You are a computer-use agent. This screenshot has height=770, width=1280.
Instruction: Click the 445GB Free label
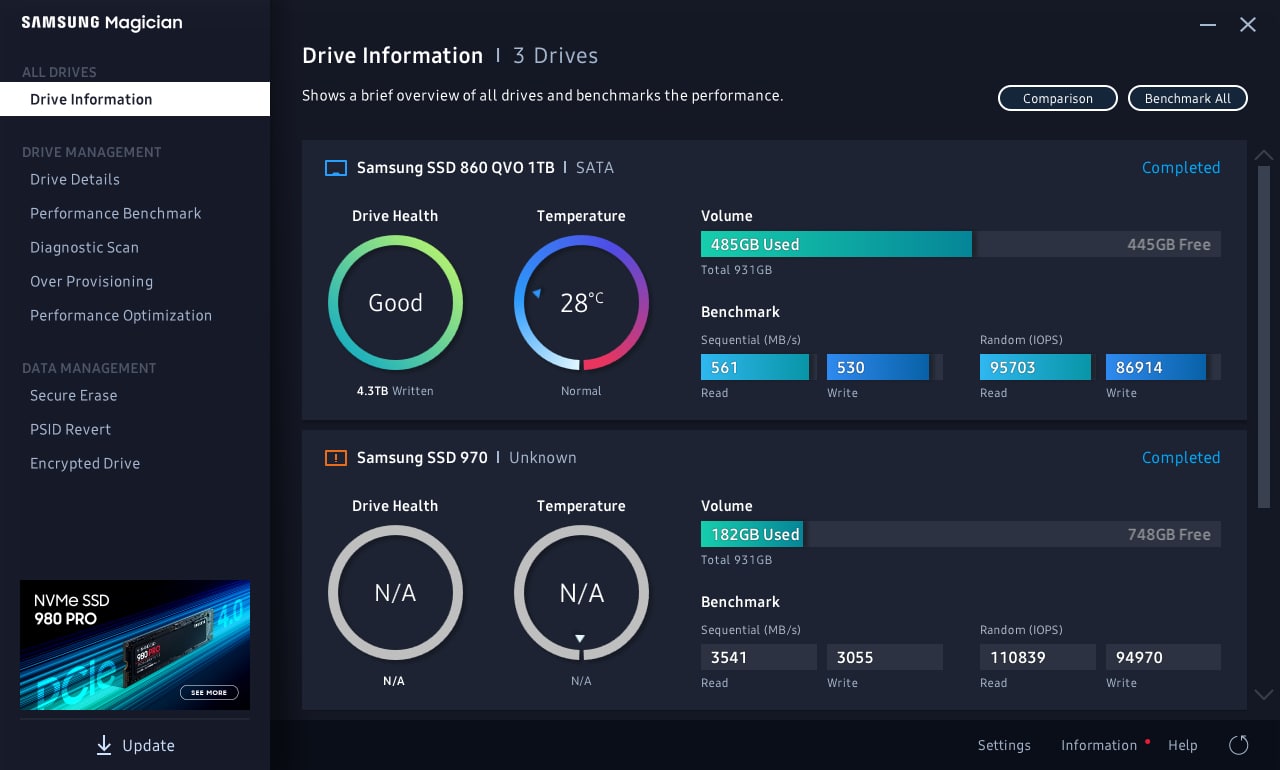coord(1168,244)
